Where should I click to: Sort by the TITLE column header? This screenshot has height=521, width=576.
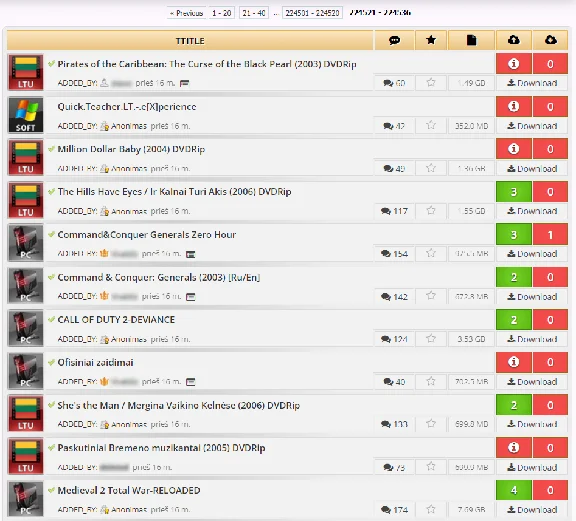tap(190, 40)
